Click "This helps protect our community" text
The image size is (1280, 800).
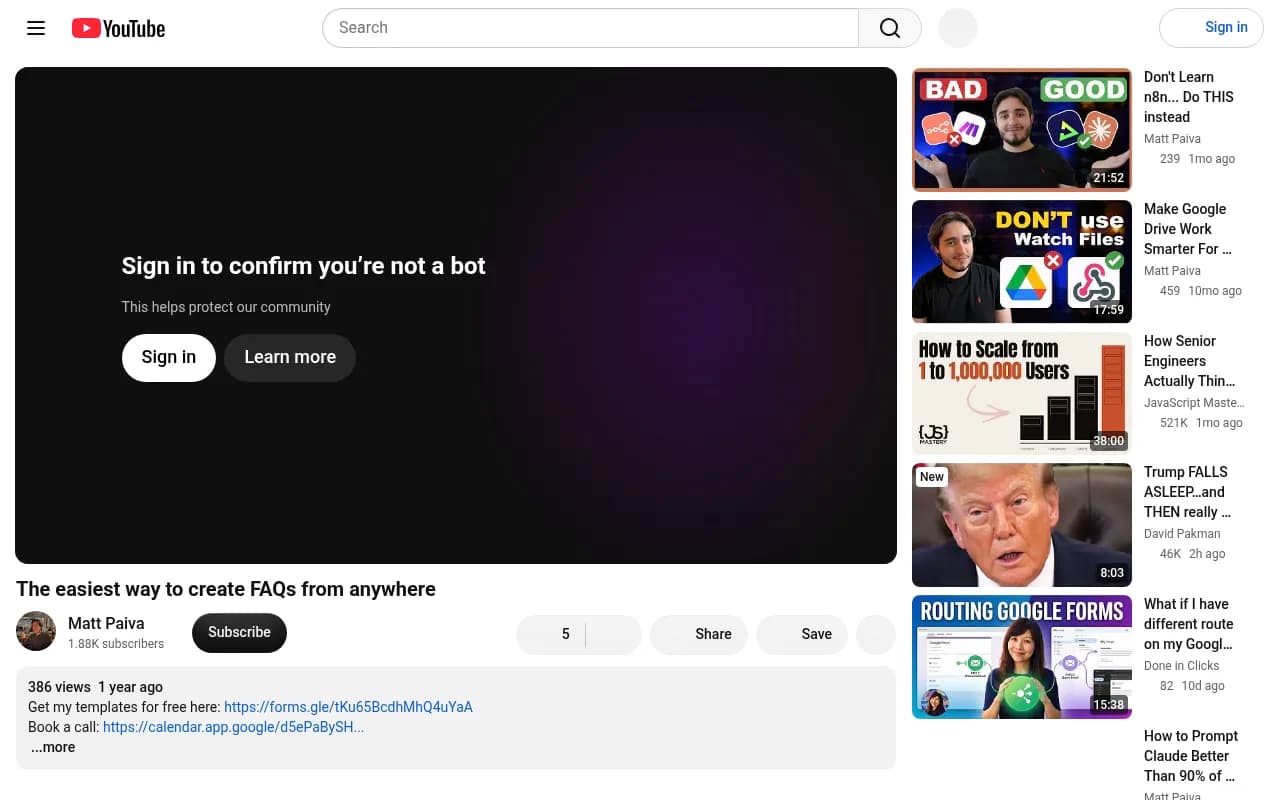click(226, 307)
